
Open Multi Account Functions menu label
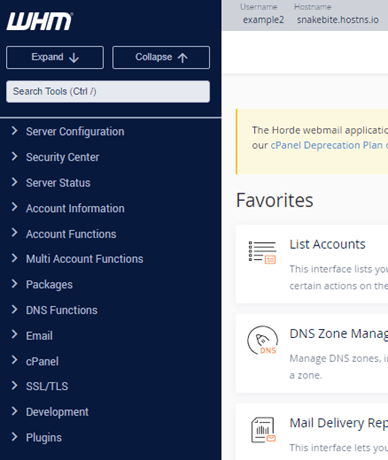[84, 259]
